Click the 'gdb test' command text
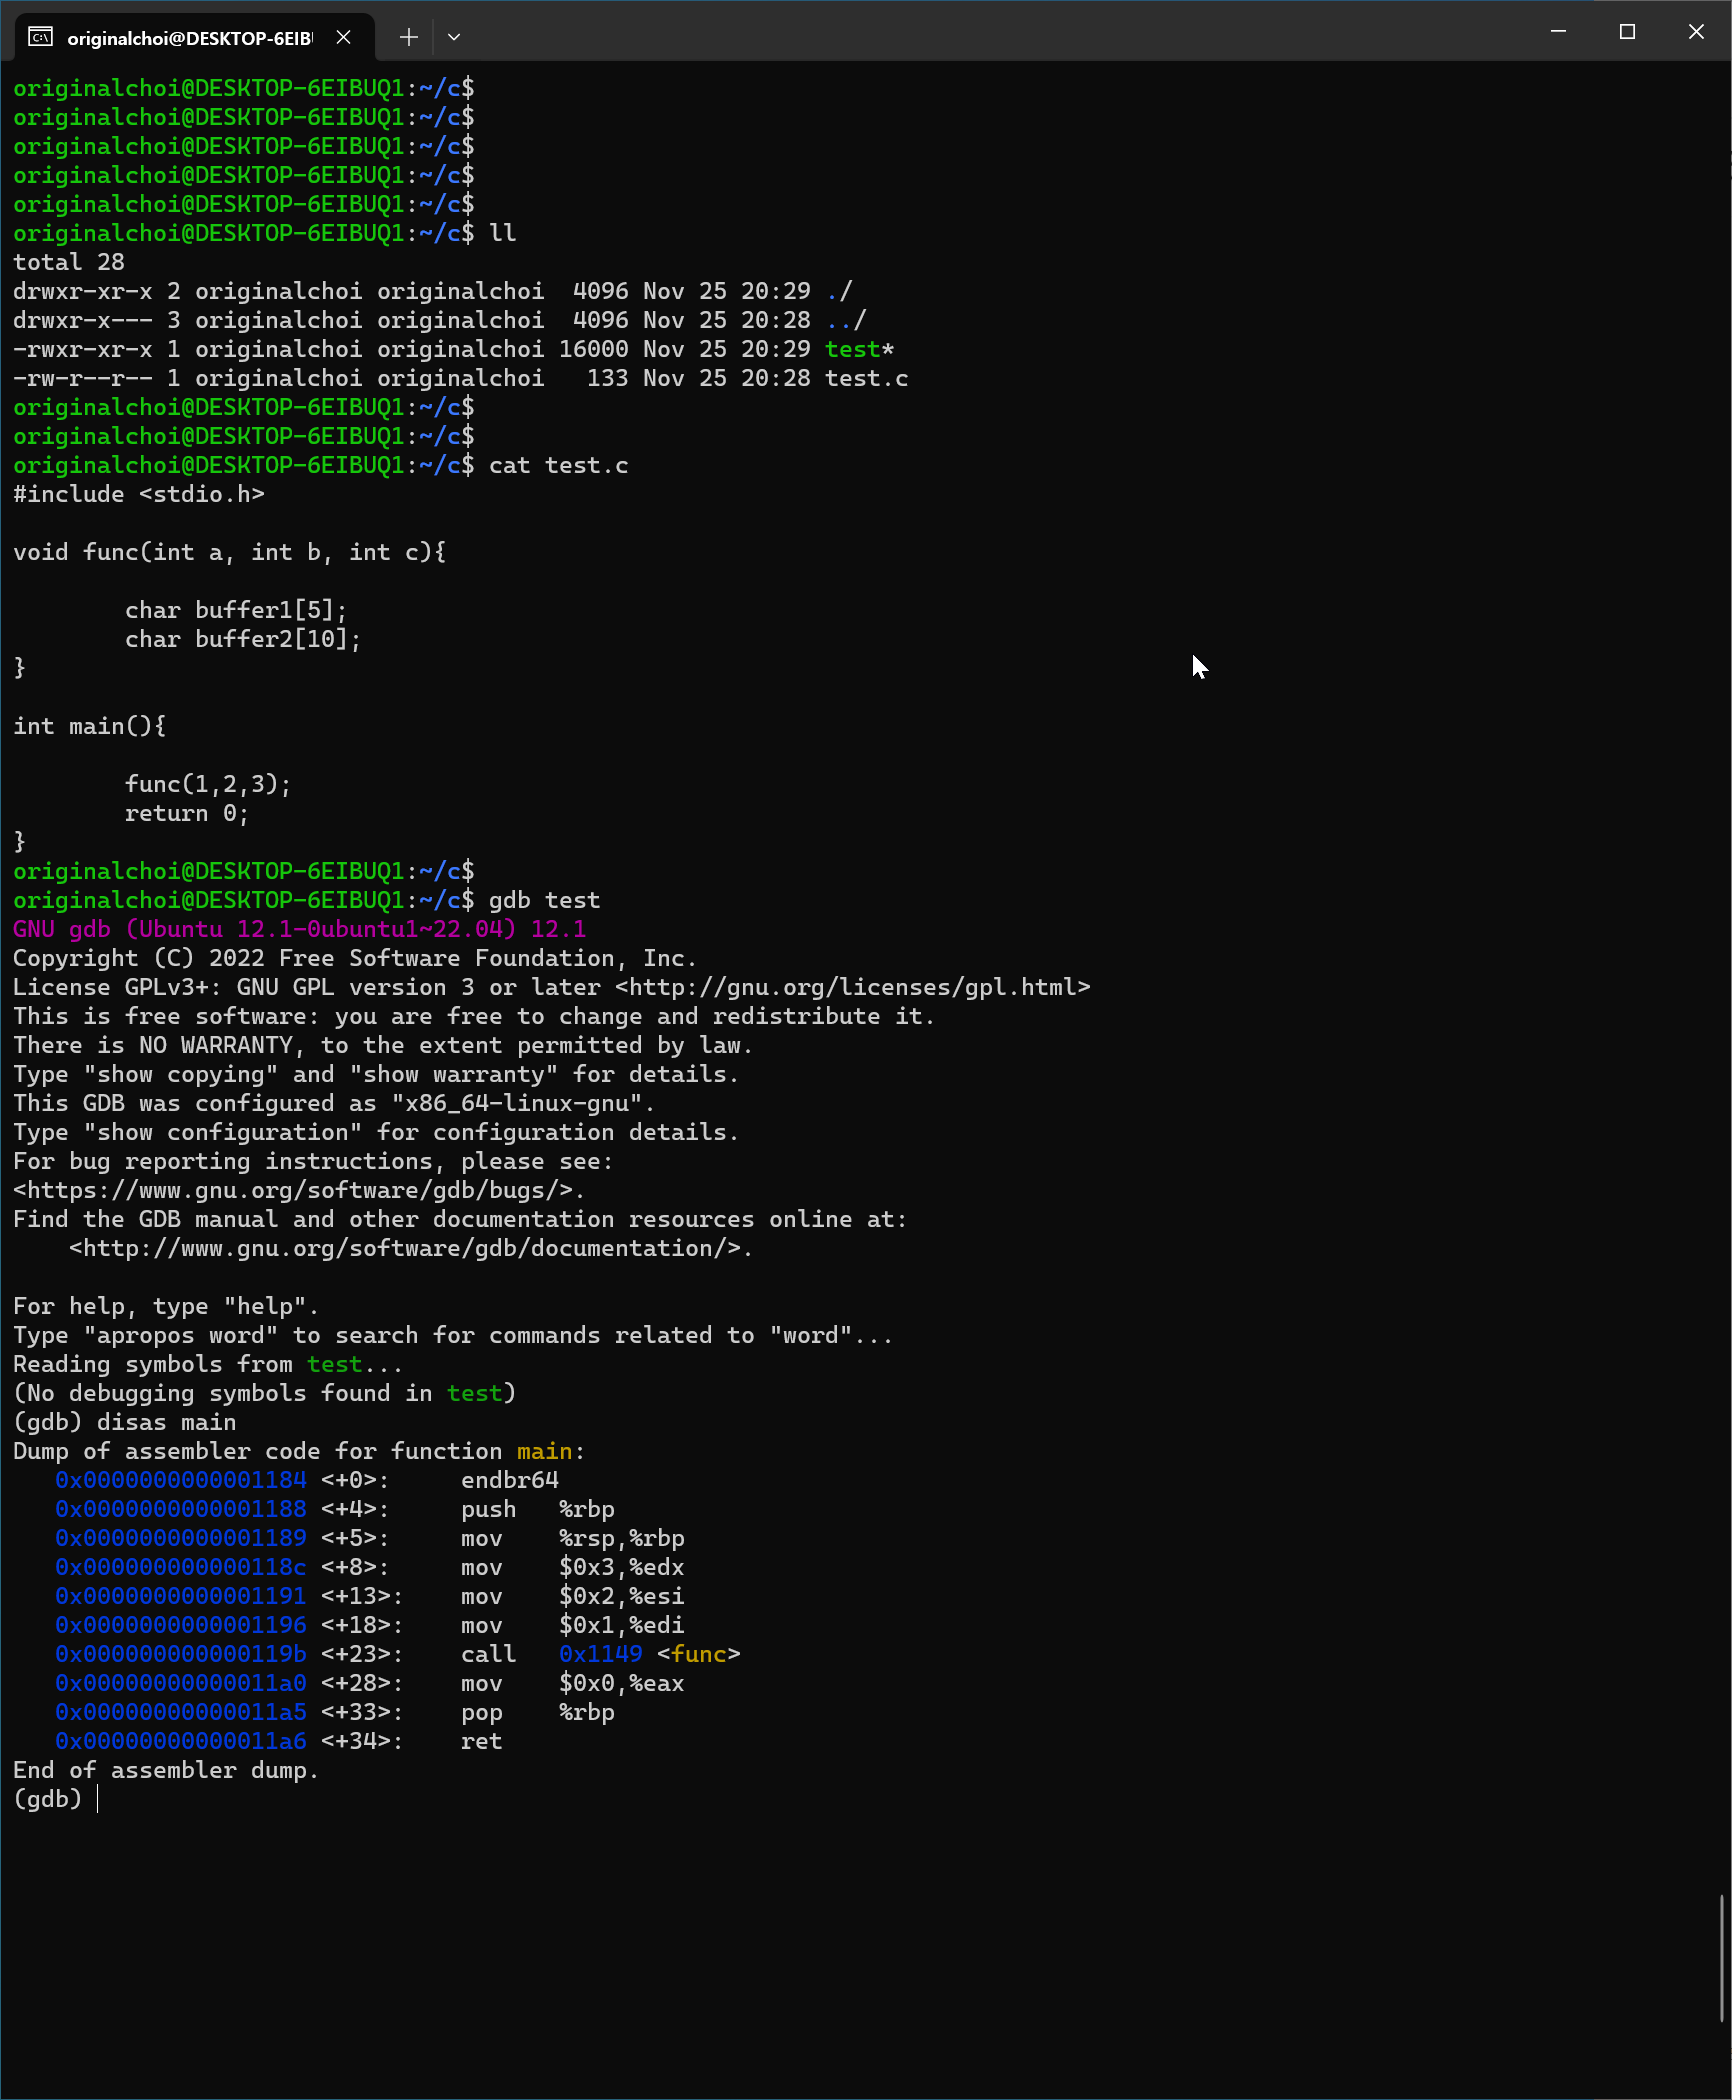This screenshot has width=1732, height=2100. (544, 900)
